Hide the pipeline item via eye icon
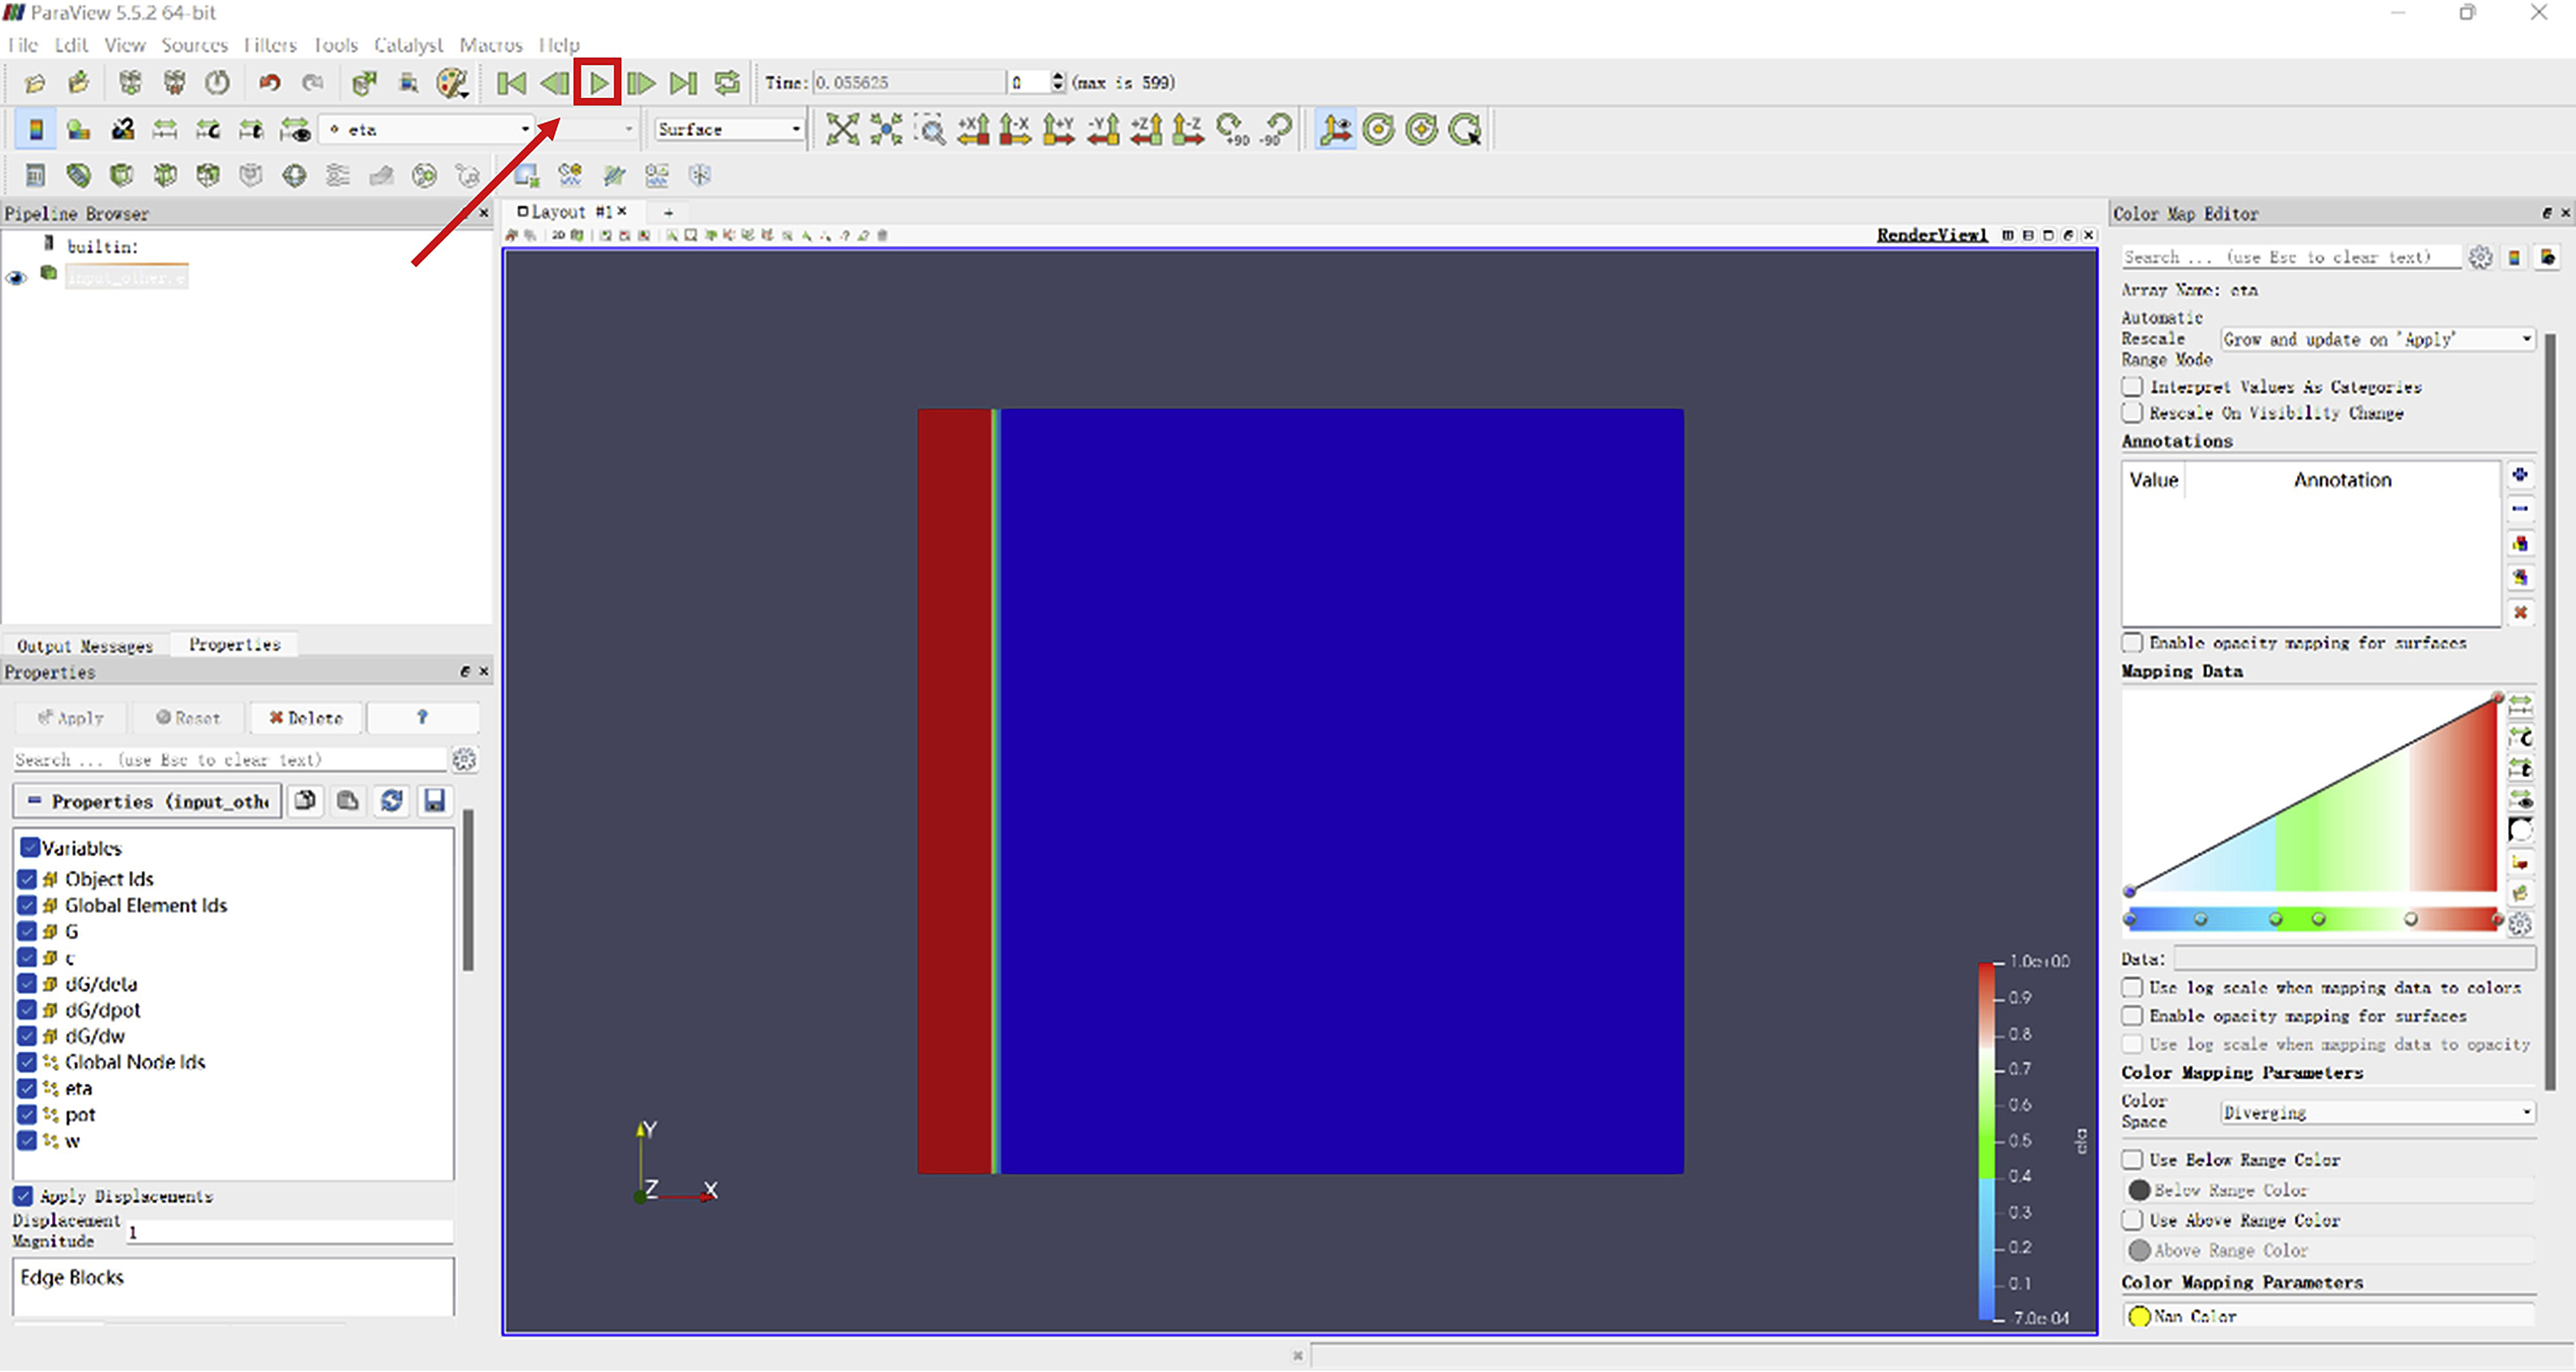Viewport: 2576px width, 1372px height. click(16, 277)
